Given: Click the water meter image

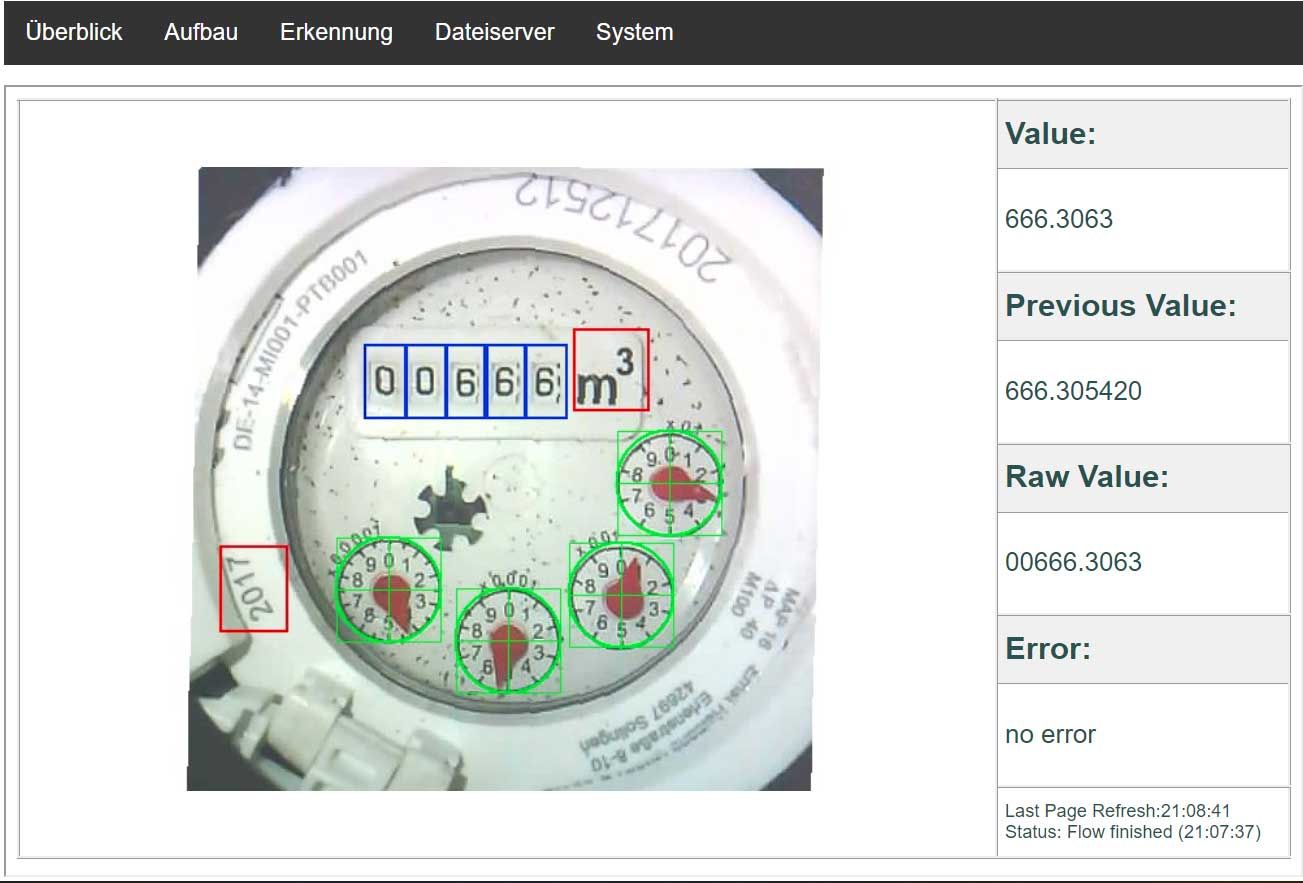Looking at the screenshot, I should (506, 479).
